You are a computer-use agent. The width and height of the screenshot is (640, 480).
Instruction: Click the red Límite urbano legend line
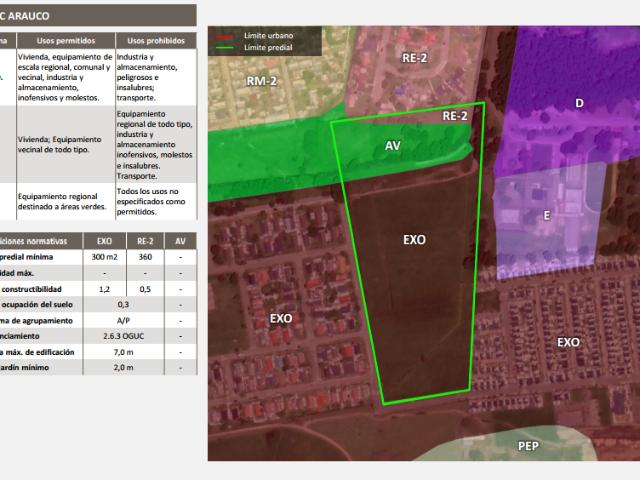[225, 36]
